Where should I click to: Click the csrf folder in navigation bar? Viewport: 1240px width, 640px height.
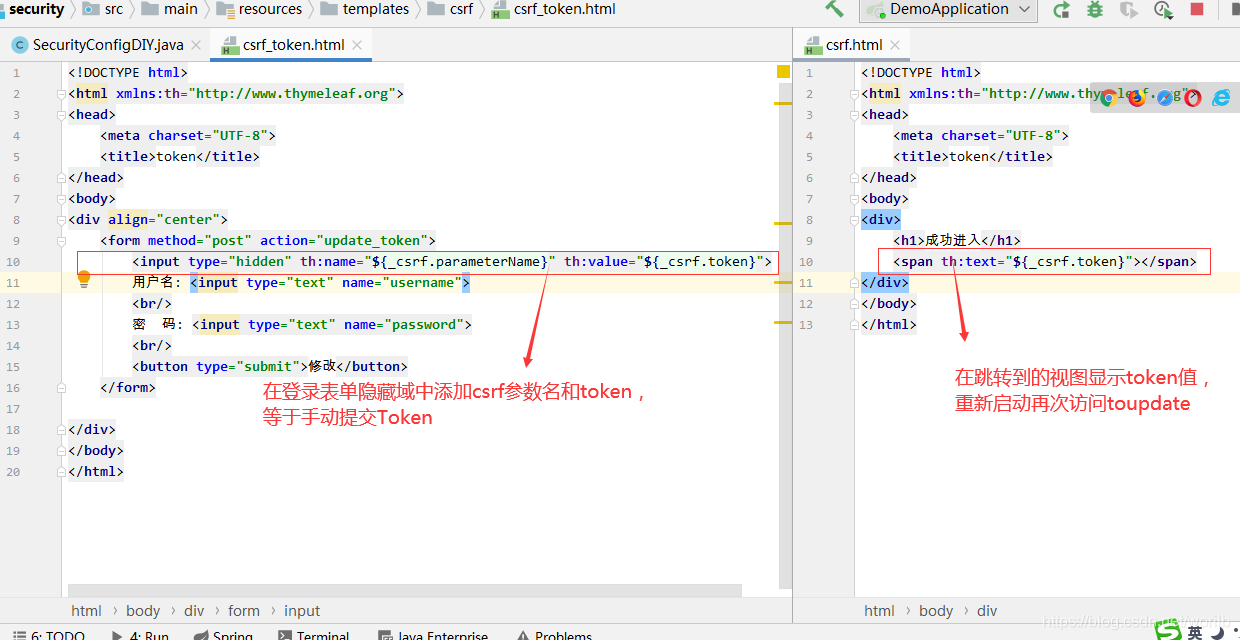pyautogui.click(x=450, y=9)
